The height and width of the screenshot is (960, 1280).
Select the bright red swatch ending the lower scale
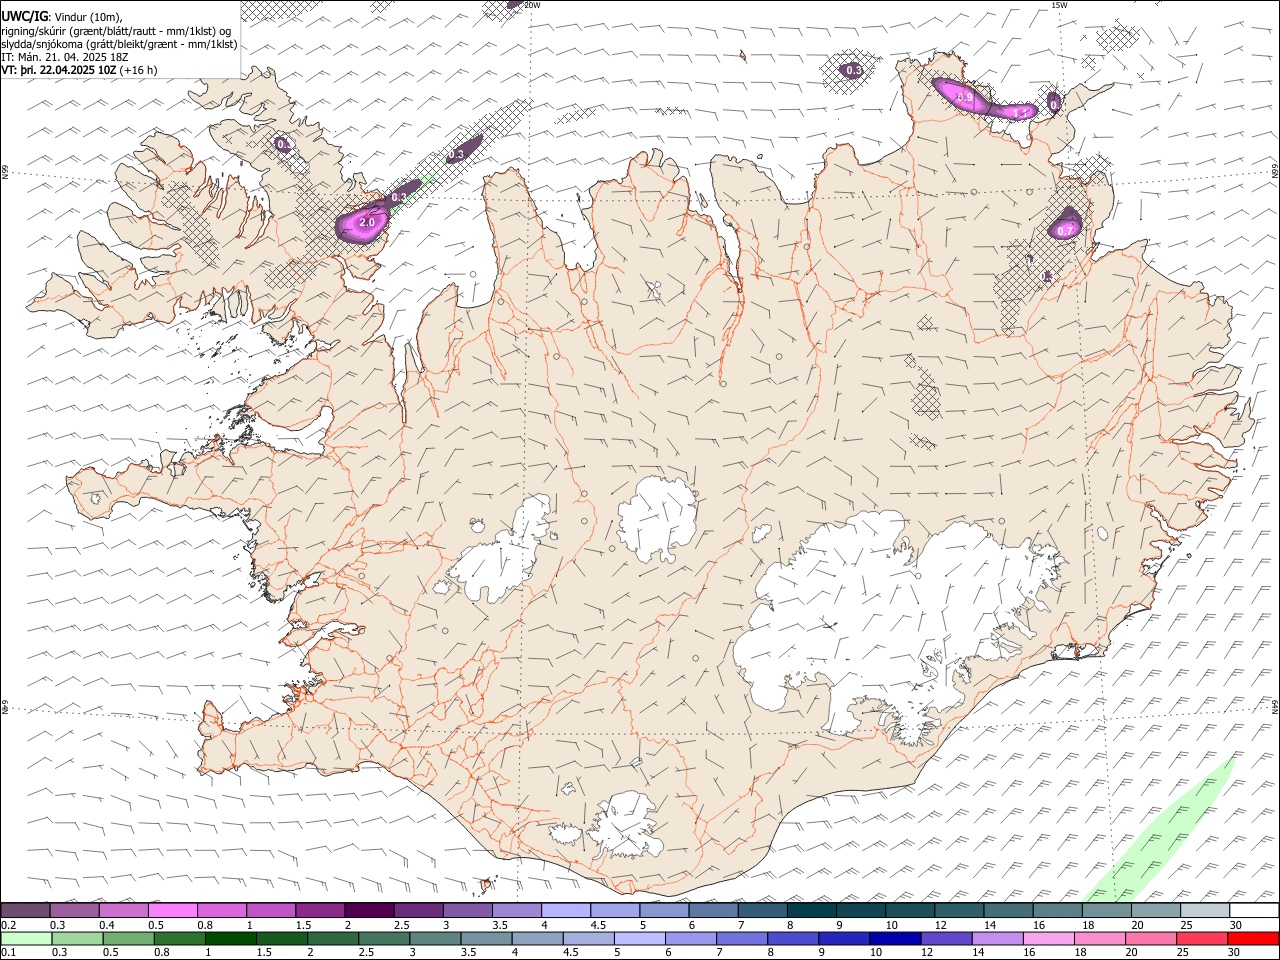point(1254,938)
